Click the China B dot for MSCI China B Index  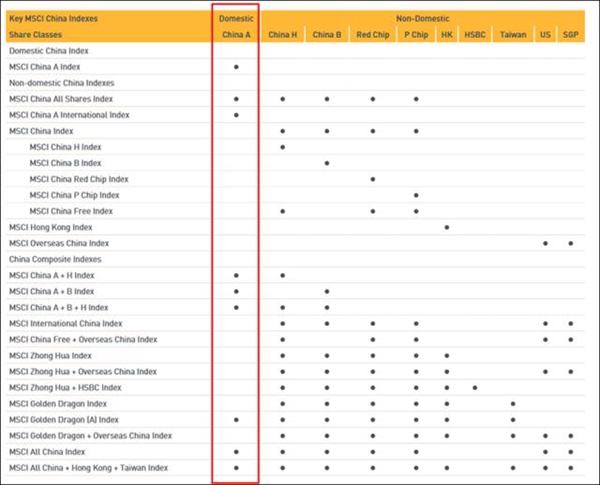click(327, 163)
